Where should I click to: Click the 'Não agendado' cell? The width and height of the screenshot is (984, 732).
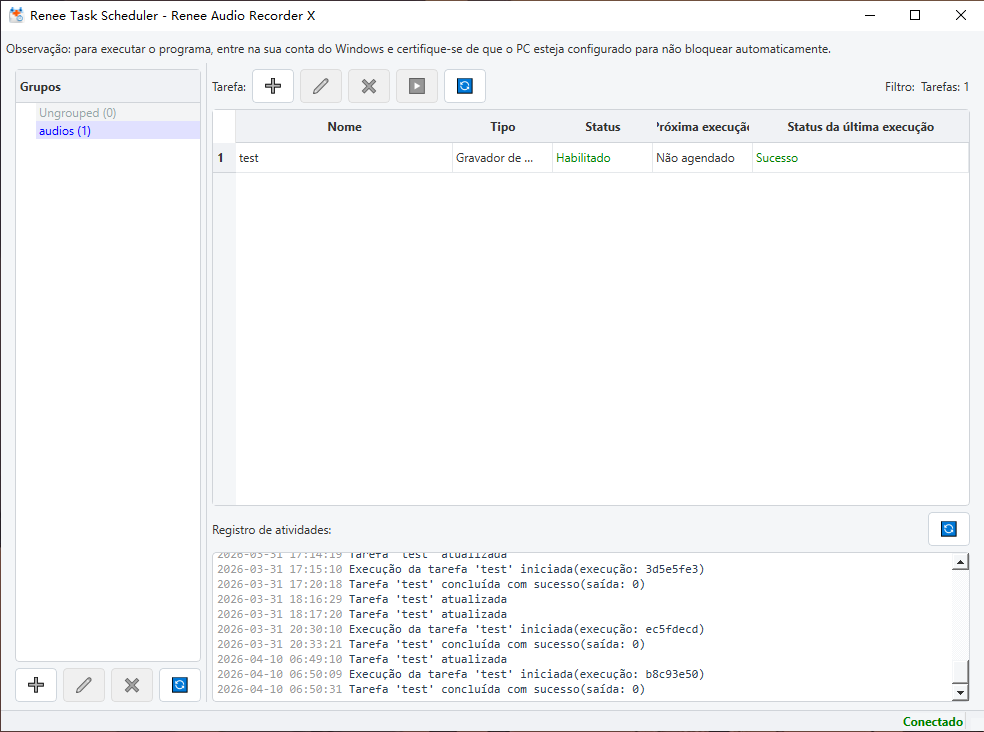click(x=702, y=158)
